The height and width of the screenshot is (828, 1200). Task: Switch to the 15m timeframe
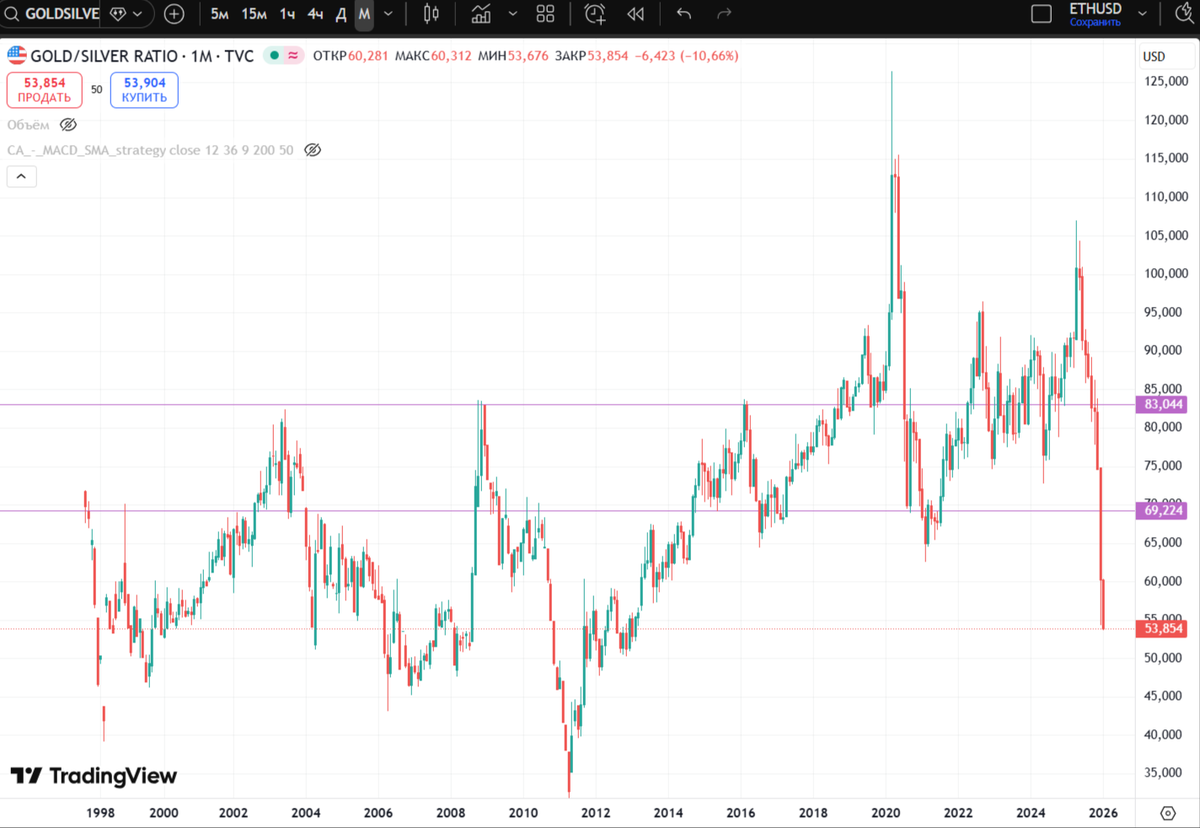(x=254, y=14)
